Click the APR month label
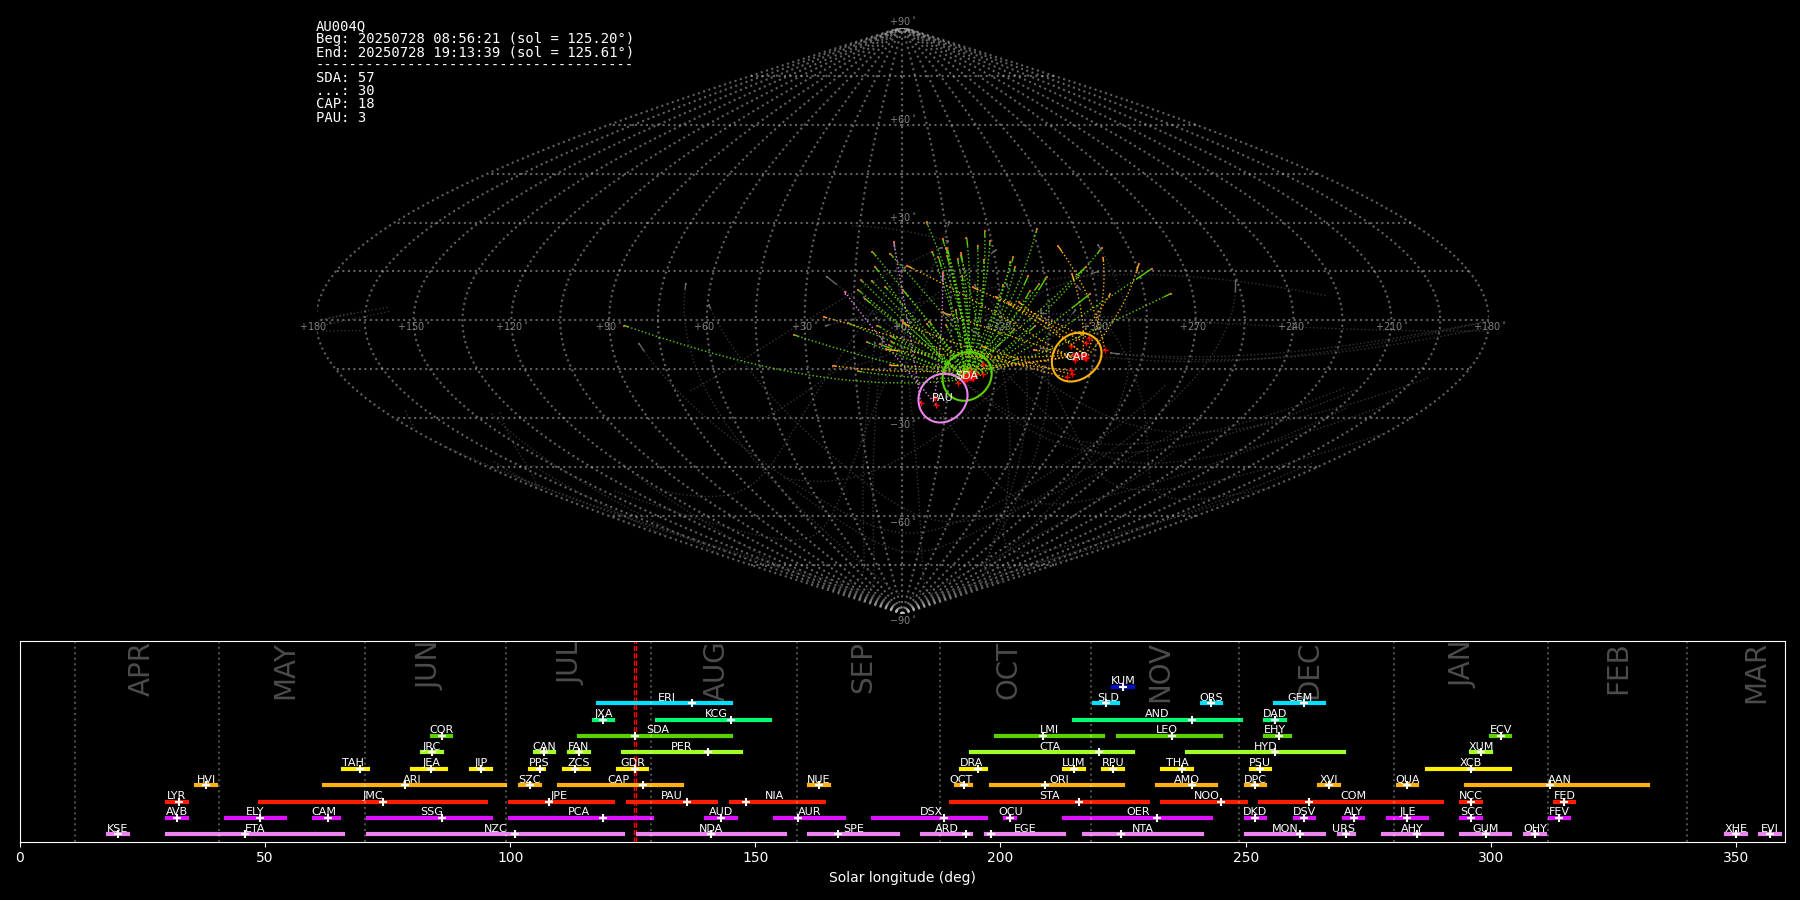 (x=139, y=670)
